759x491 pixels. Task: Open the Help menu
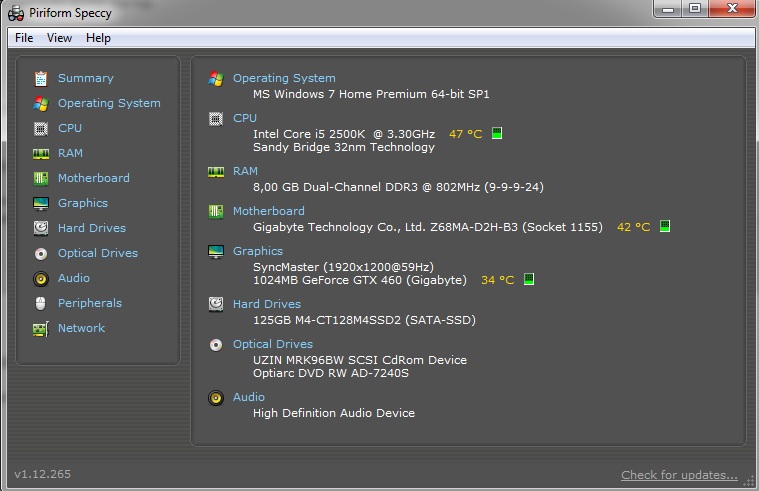pyautogui.click(x=98, y=38)
